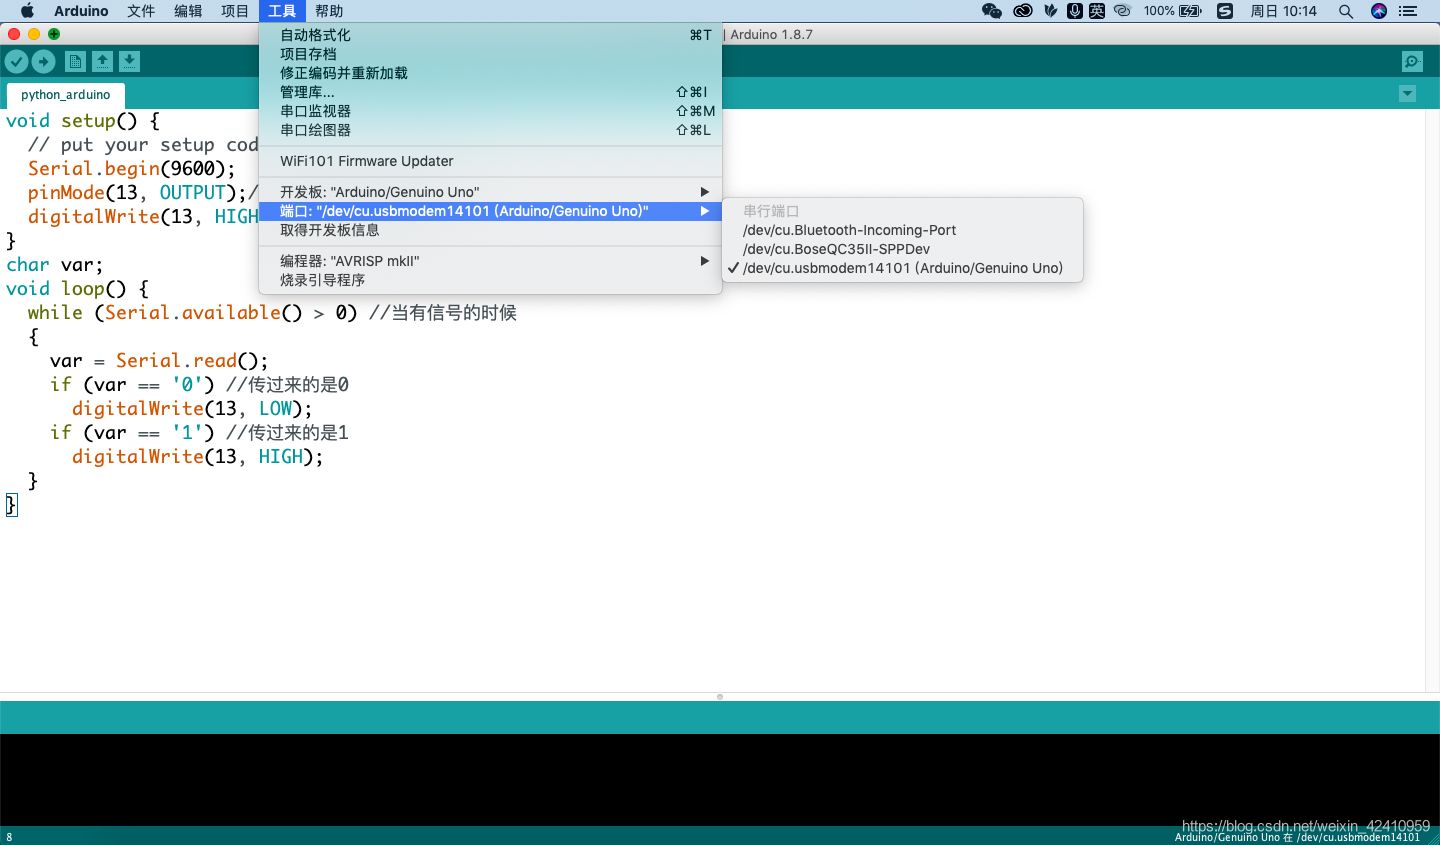Choose 自动格式化 in Tools menu
This screenshot has width=1440, height=845.
point(490,35)
